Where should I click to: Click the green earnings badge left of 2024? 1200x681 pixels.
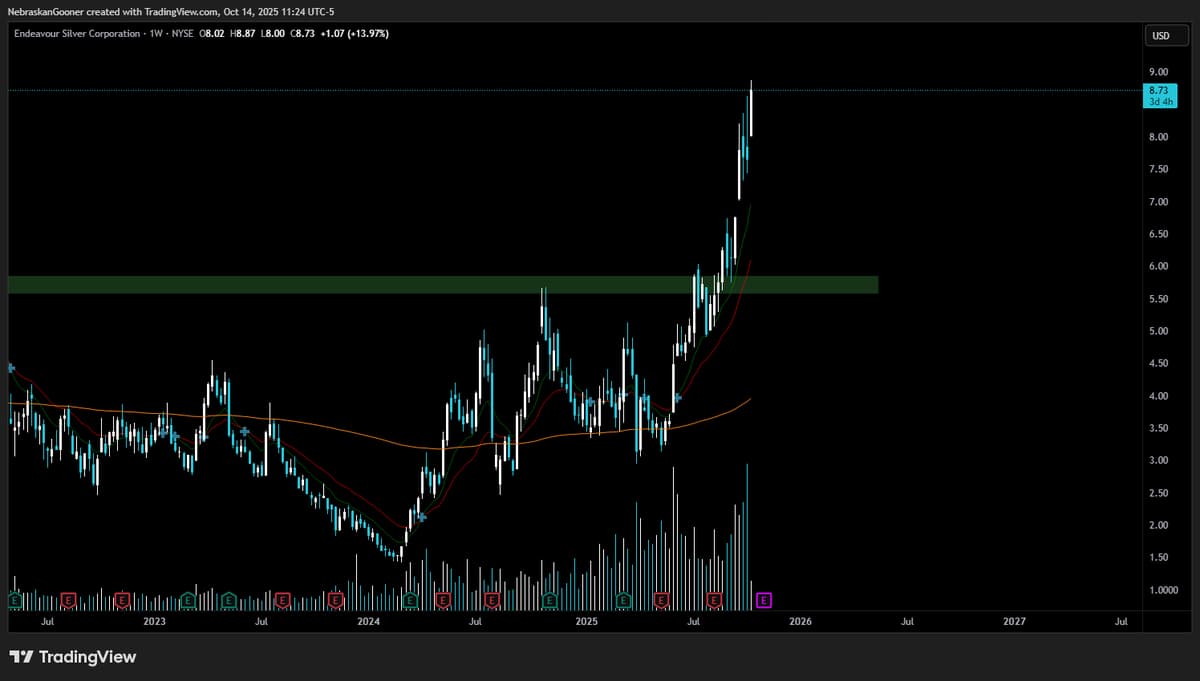[229, 600]
